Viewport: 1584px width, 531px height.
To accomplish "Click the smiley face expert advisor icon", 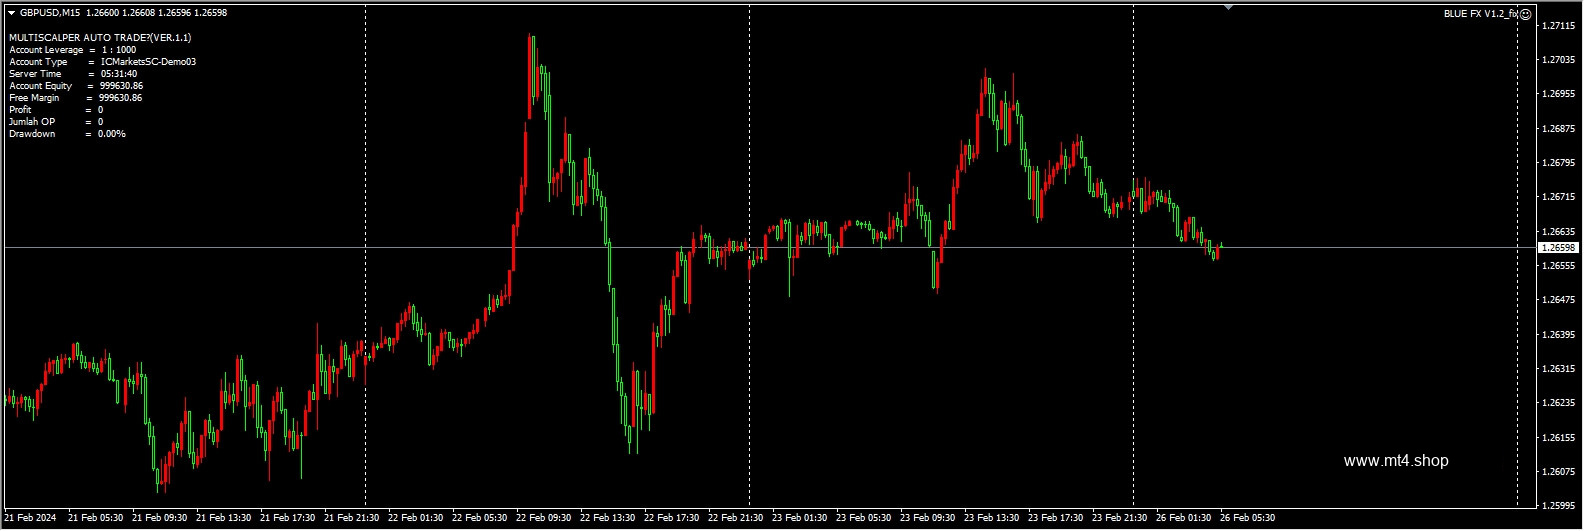I will click(x=1526, y=14).
